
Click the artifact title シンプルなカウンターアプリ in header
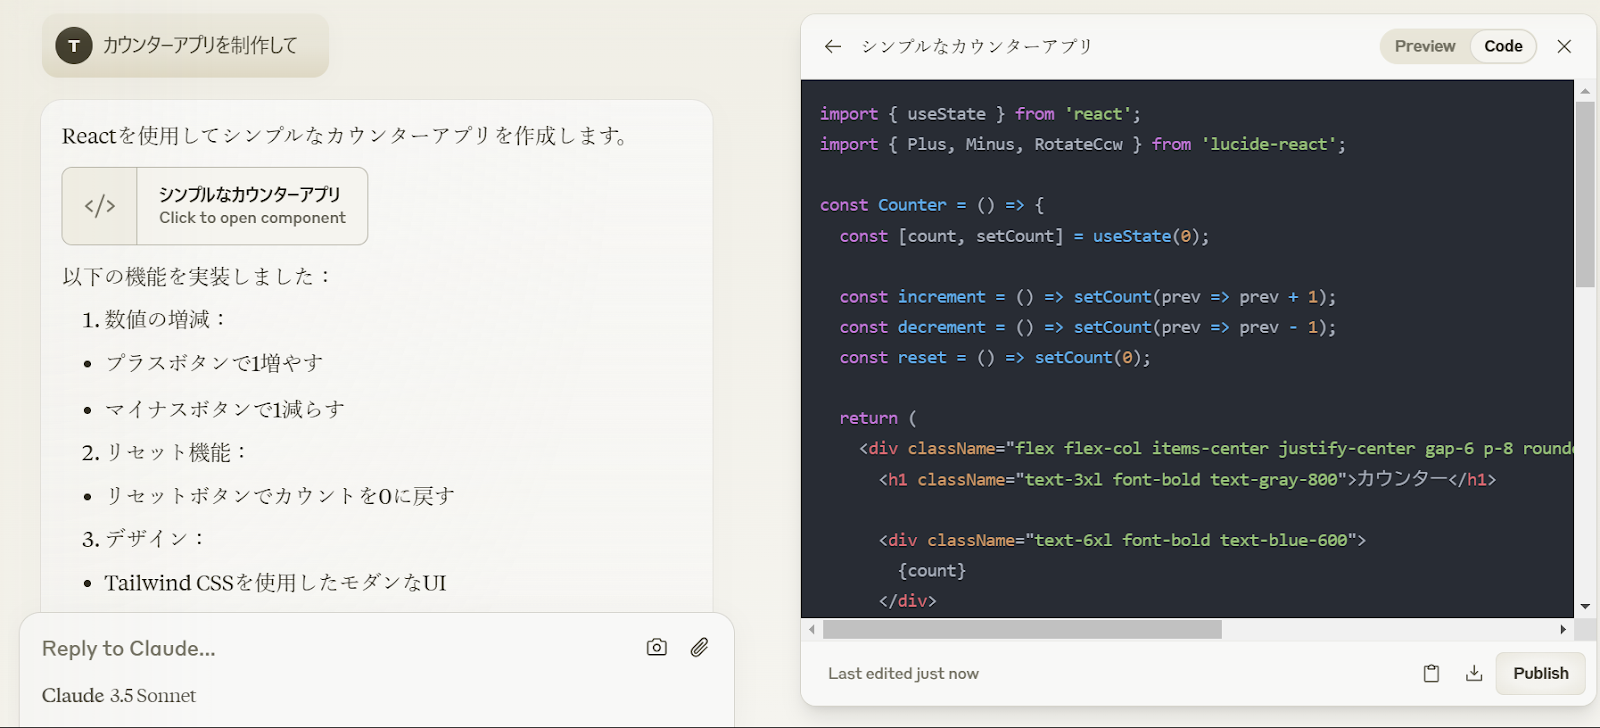(977, 46)
